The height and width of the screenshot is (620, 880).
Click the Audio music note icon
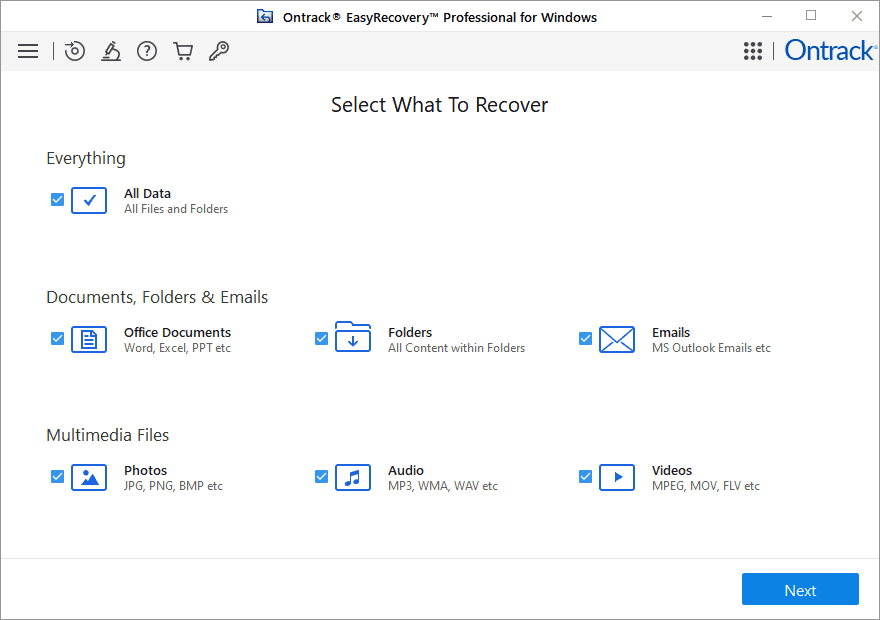click(353, 477)
